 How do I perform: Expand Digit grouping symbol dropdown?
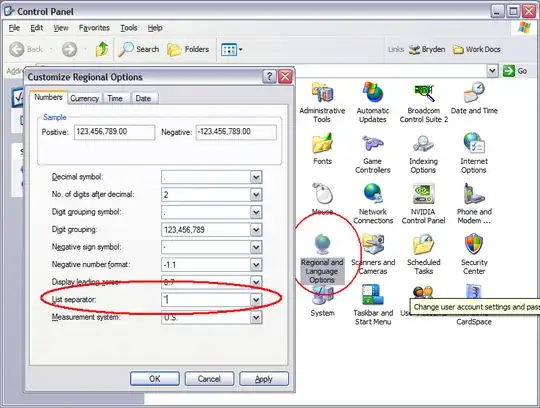[x=256, y=212]
